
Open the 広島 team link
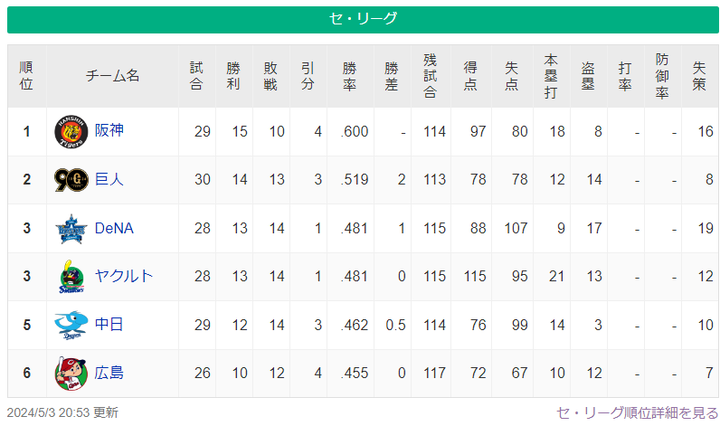point(109,373)
